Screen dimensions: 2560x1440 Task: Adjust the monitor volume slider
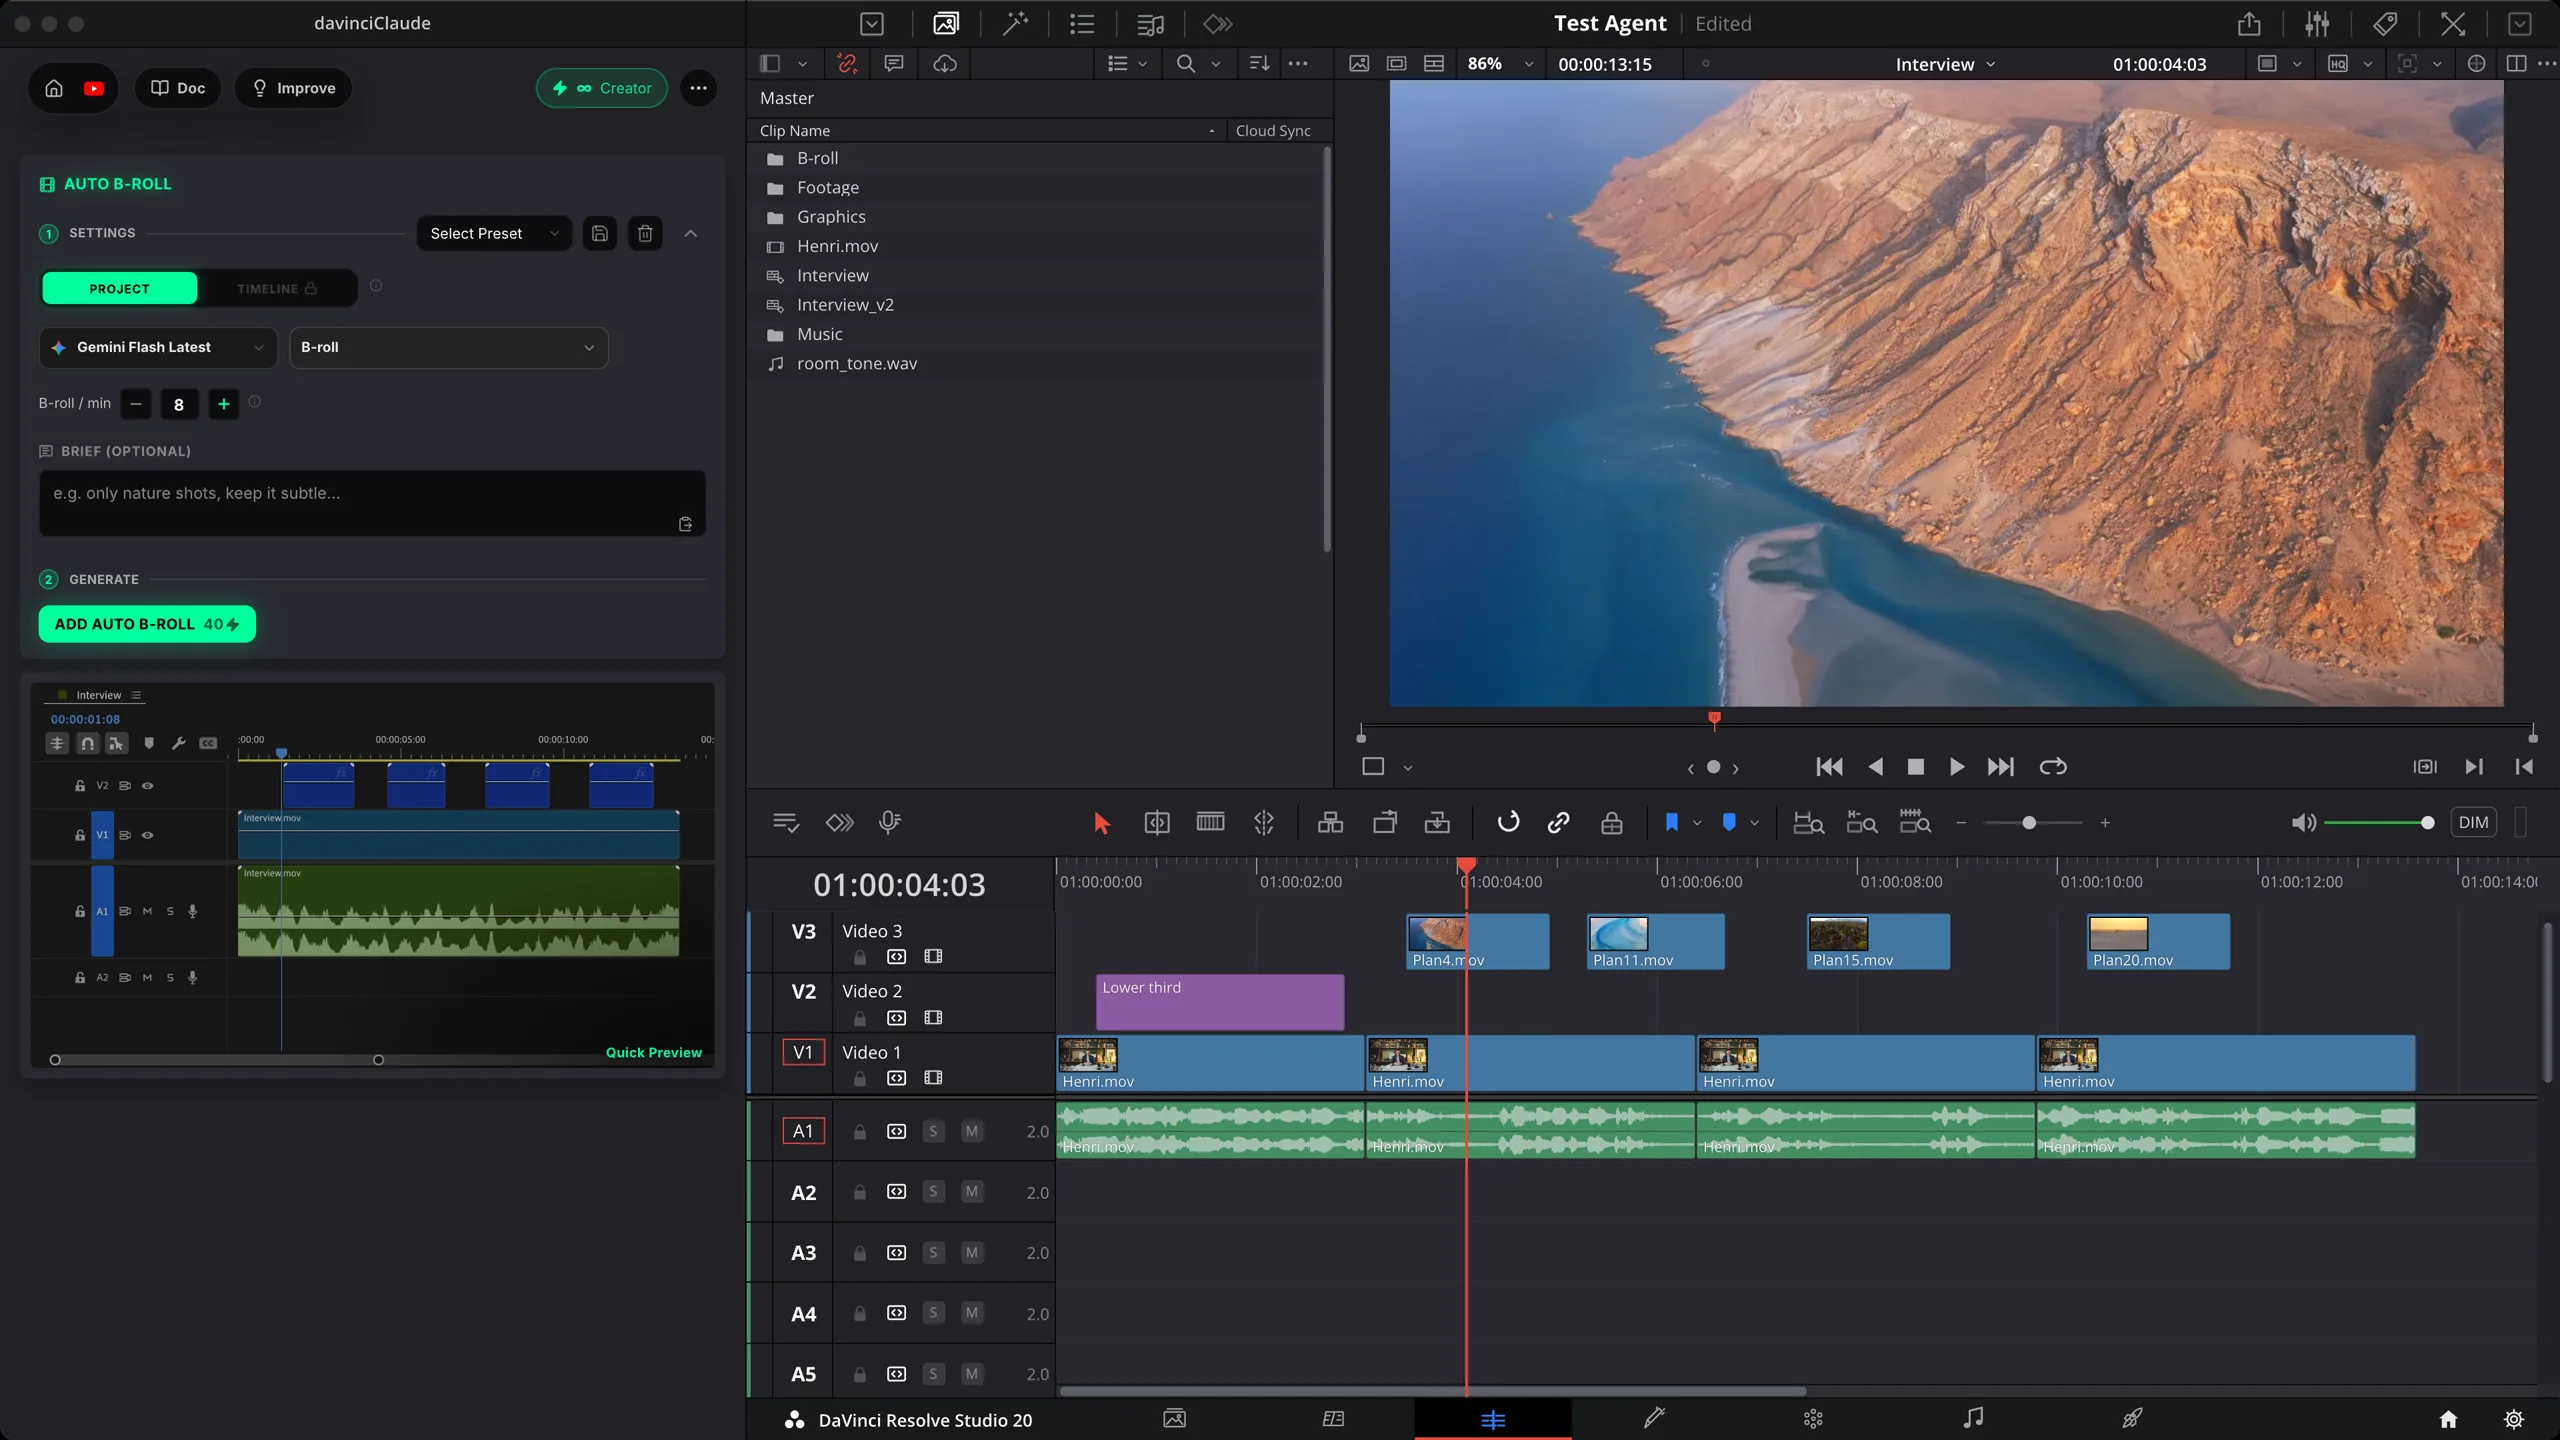2427,822
